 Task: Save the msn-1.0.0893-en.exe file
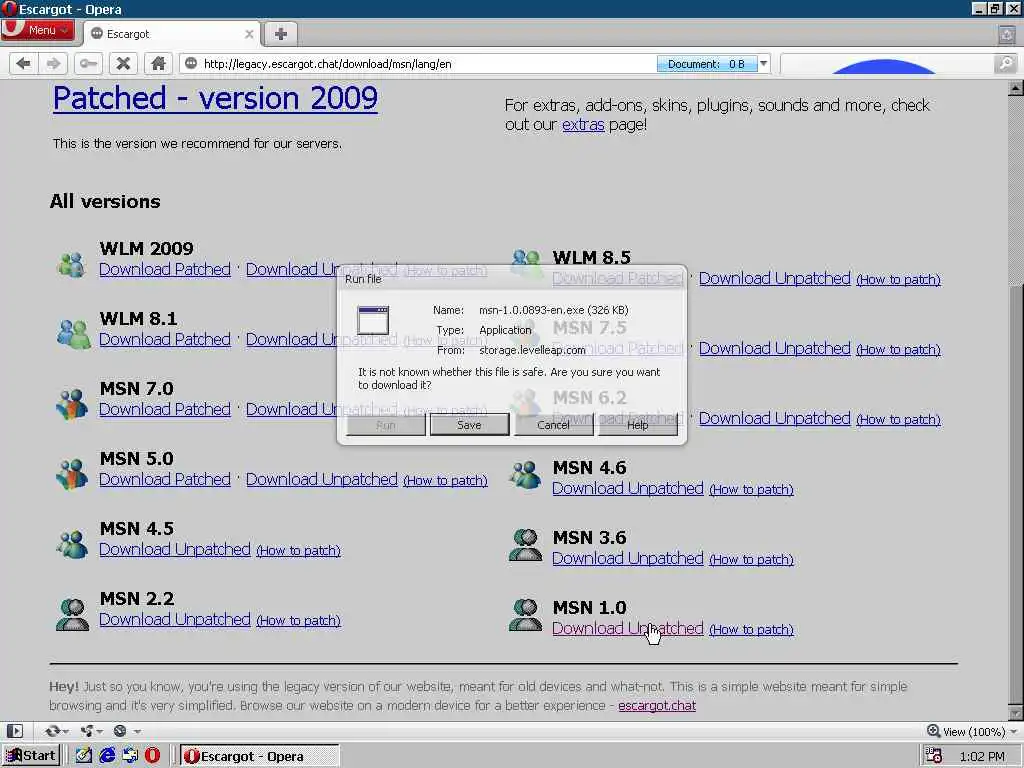click(x=469, y=425)
